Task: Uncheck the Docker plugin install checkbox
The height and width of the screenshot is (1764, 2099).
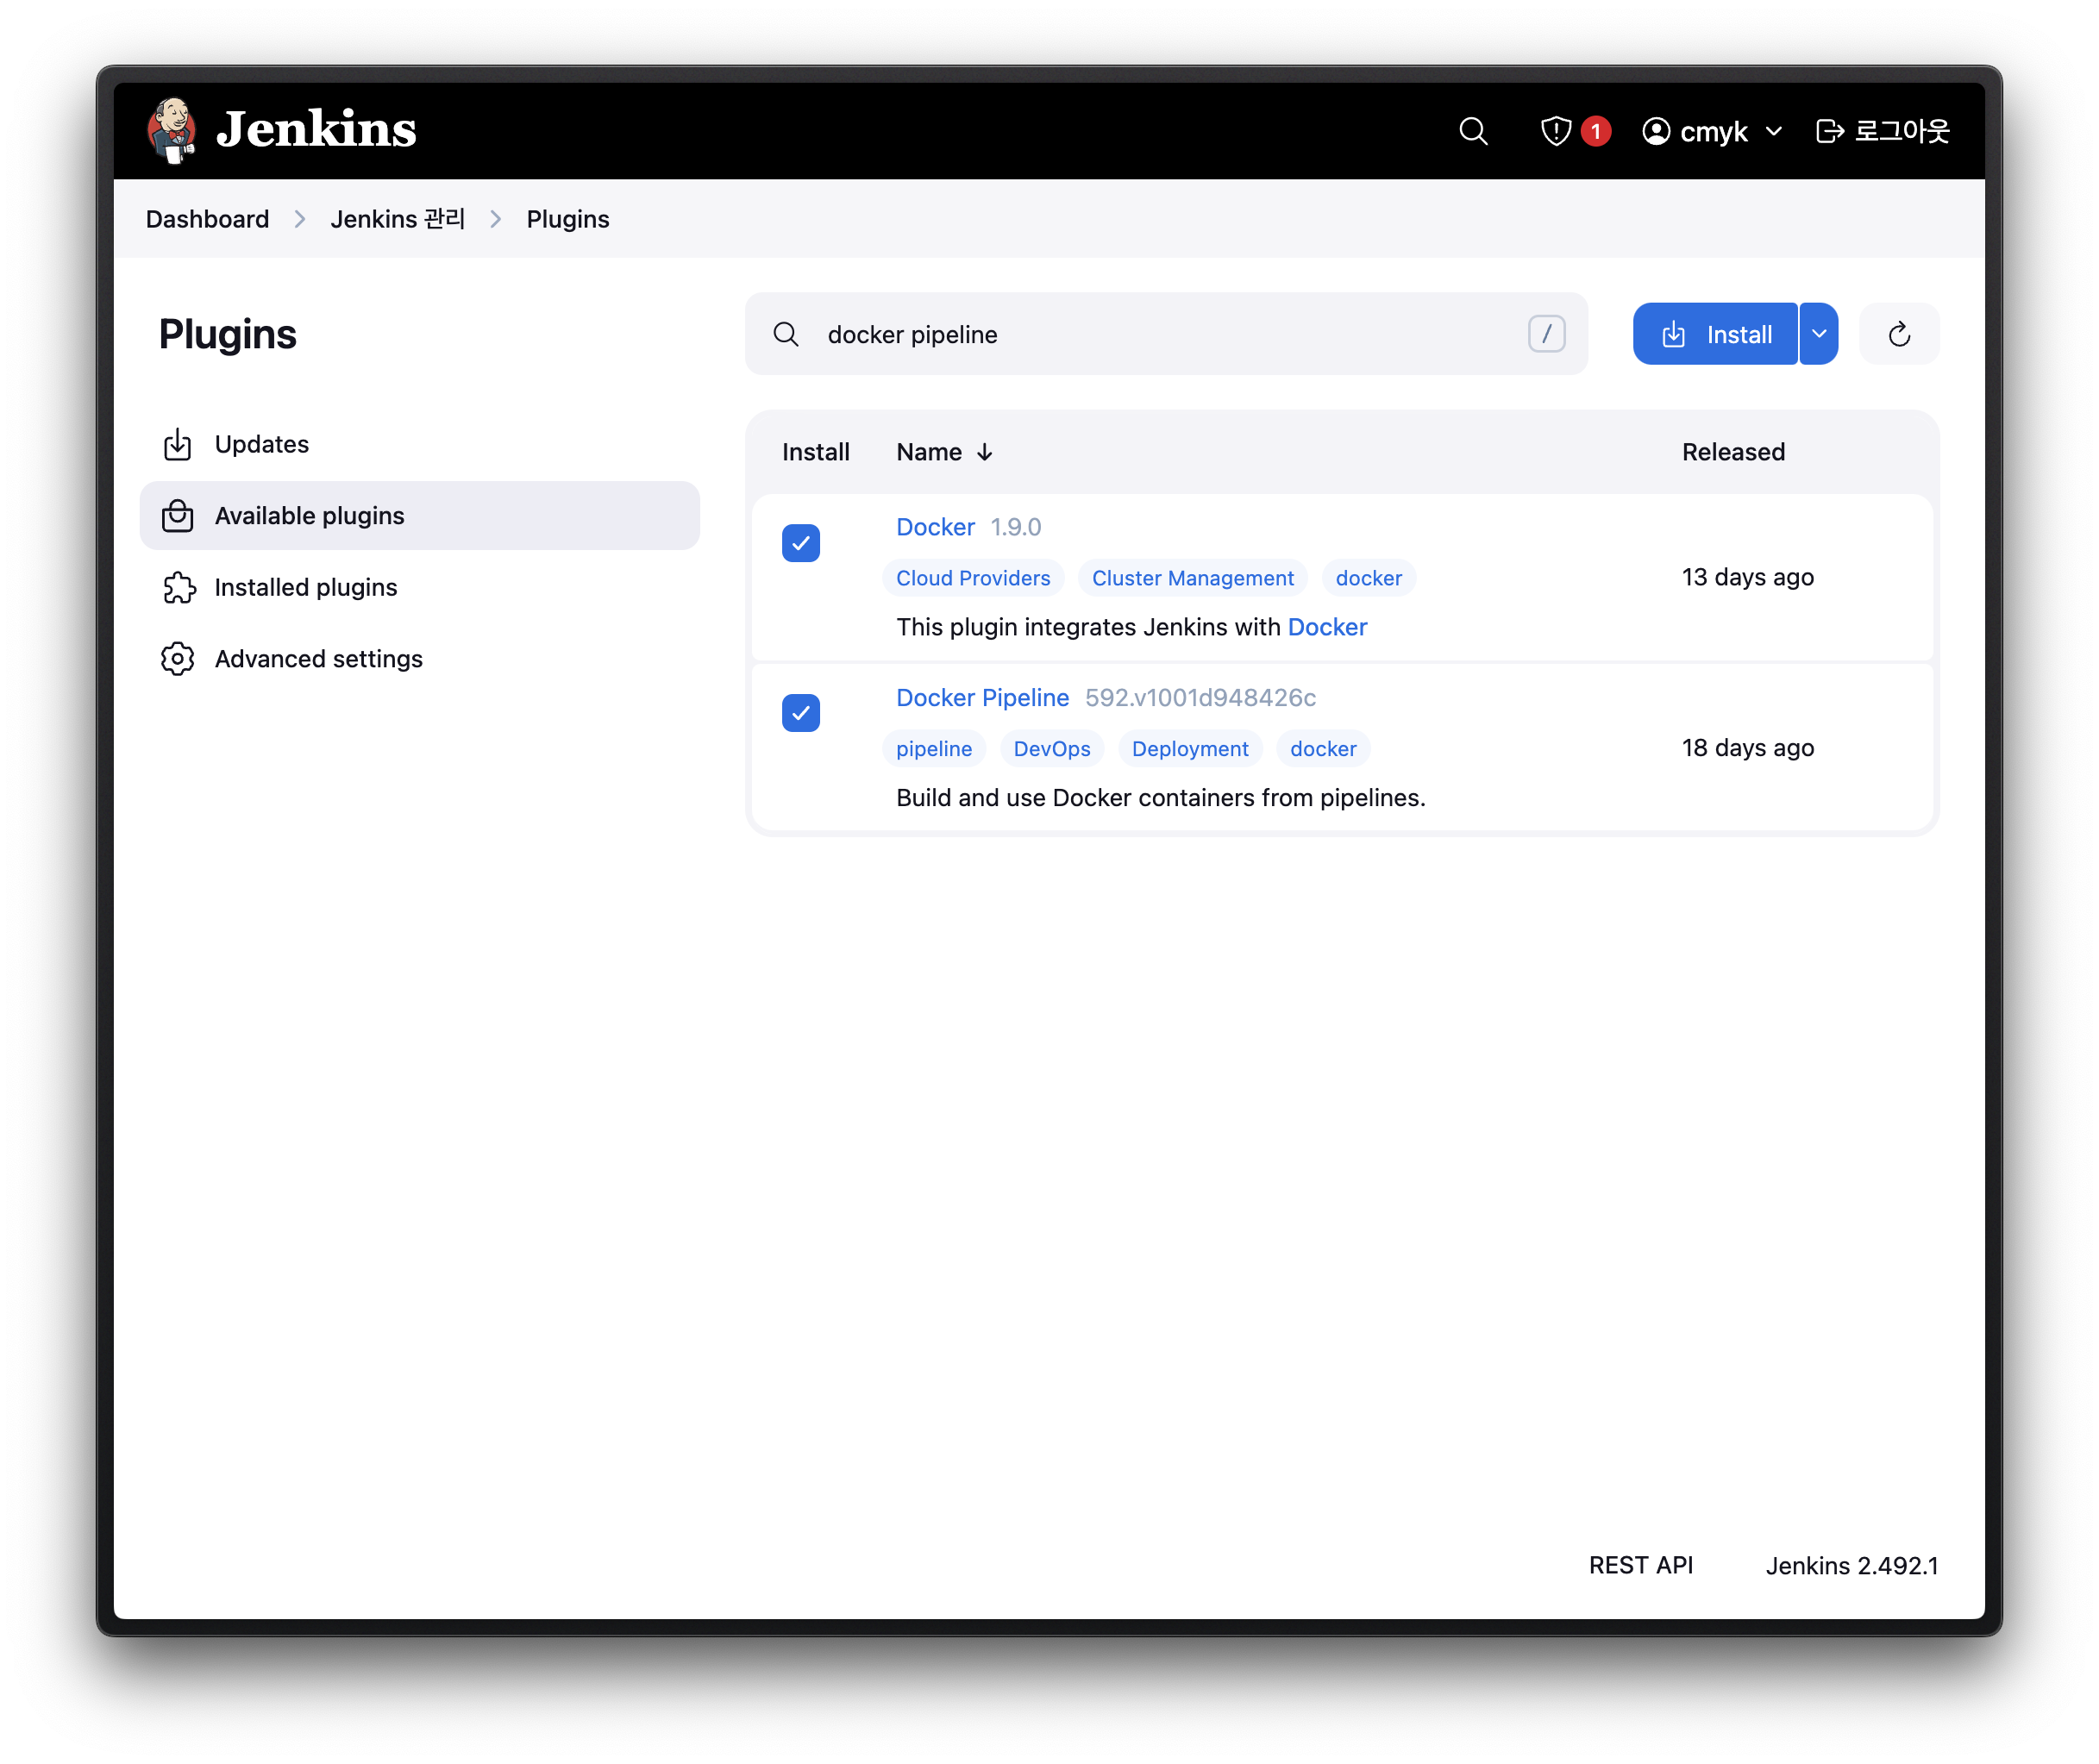Action: click(801, 543)
